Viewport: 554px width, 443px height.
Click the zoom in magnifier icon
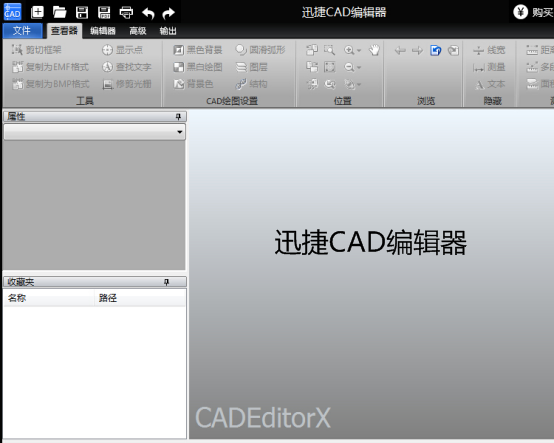[x=349, y=50]
